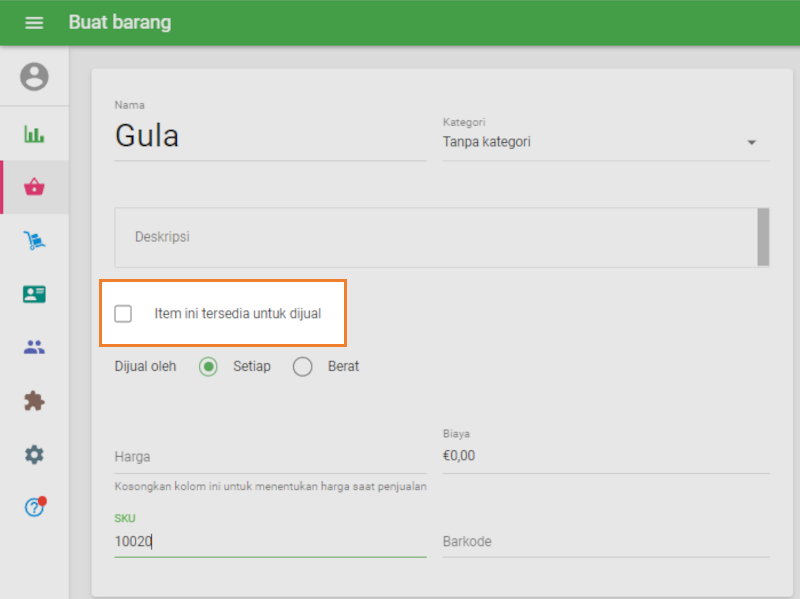This screenshot has height=599, width=800.
Task: Open the reports bar chart icon
Action: click(34, 134)
